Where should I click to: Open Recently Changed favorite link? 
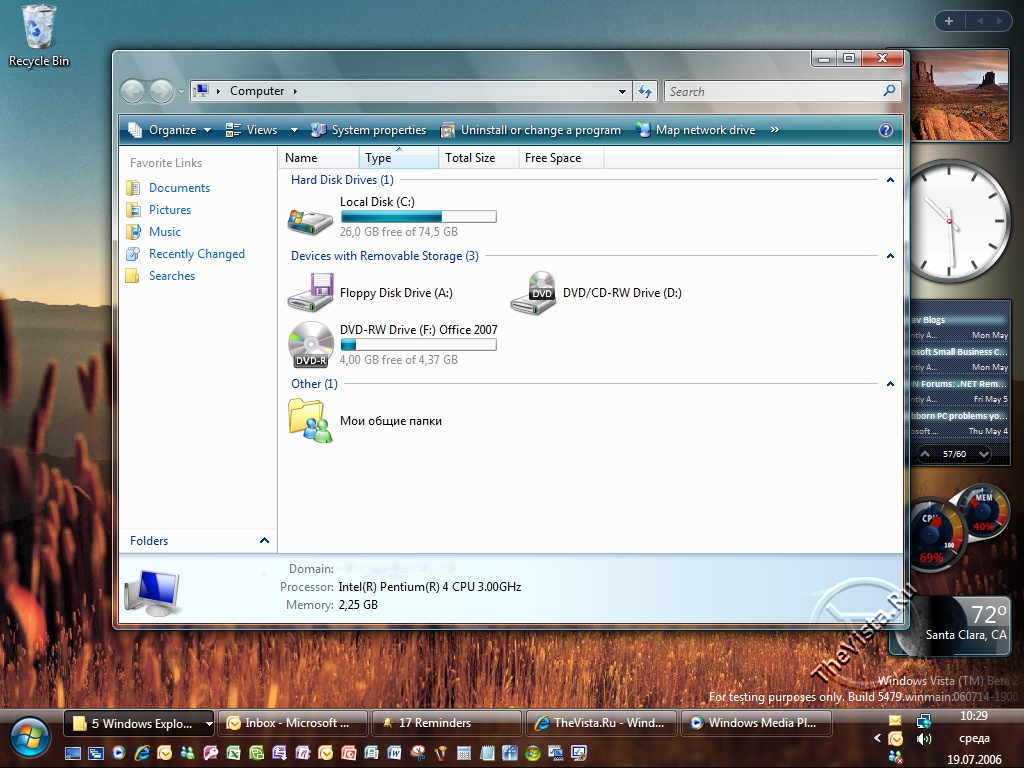pos(196,254)
